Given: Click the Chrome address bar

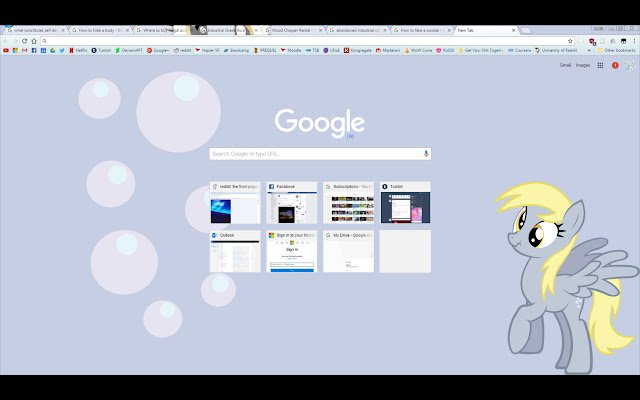Looking at the screenshot, I should point(306,41).
